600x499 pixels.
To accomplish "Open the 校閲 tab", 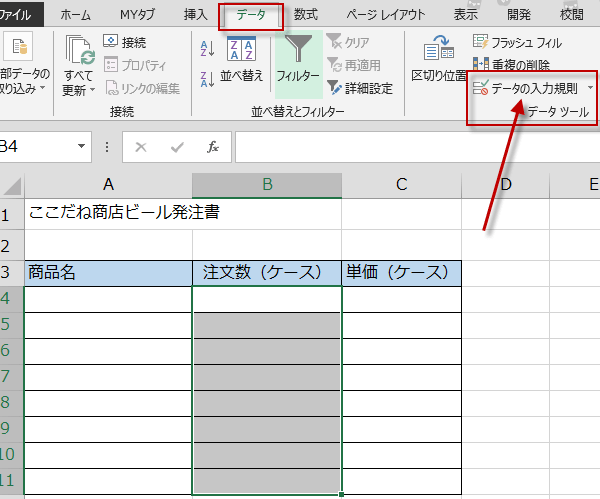I will [x=572, y=15].
